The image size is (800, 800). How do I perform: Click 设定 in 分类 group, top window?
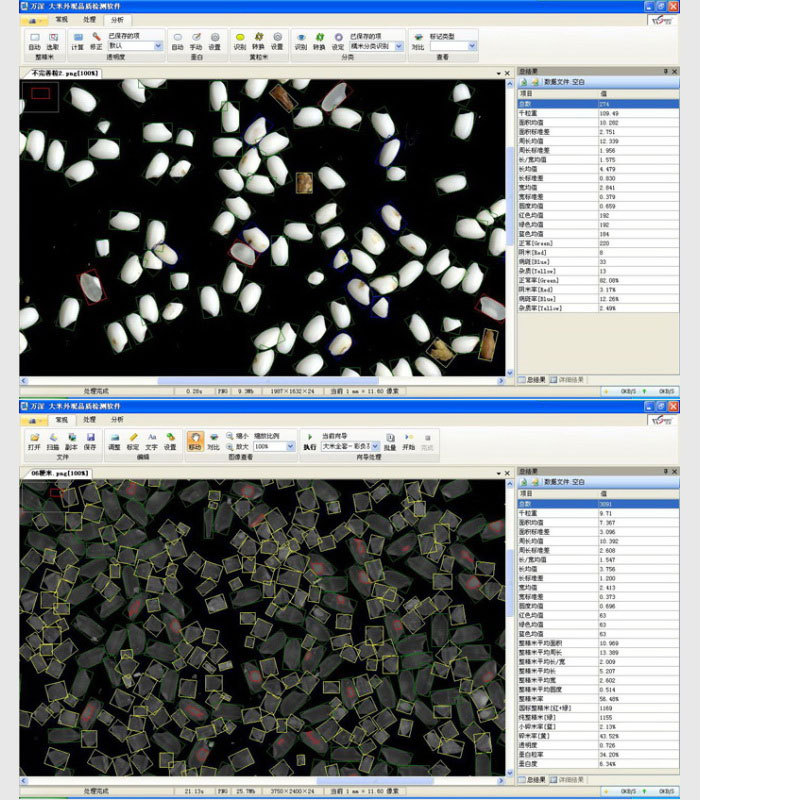tap(338, 41)
